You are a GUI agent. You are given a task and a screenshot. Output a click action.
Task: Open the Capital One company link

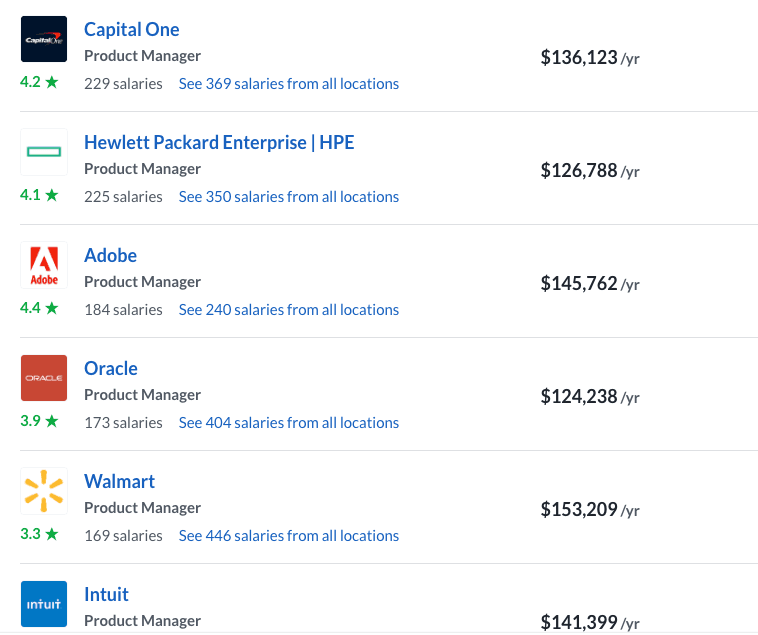[x=131, y=30]
